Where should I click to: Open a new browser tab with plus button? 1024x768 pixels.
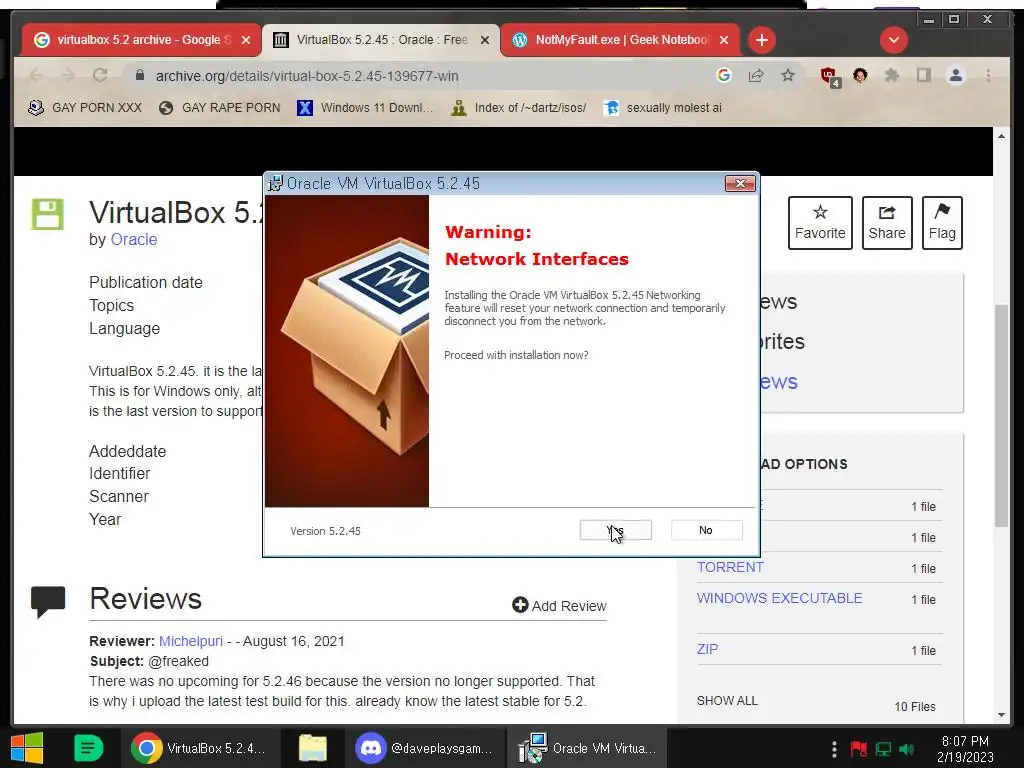click(761, 40)
